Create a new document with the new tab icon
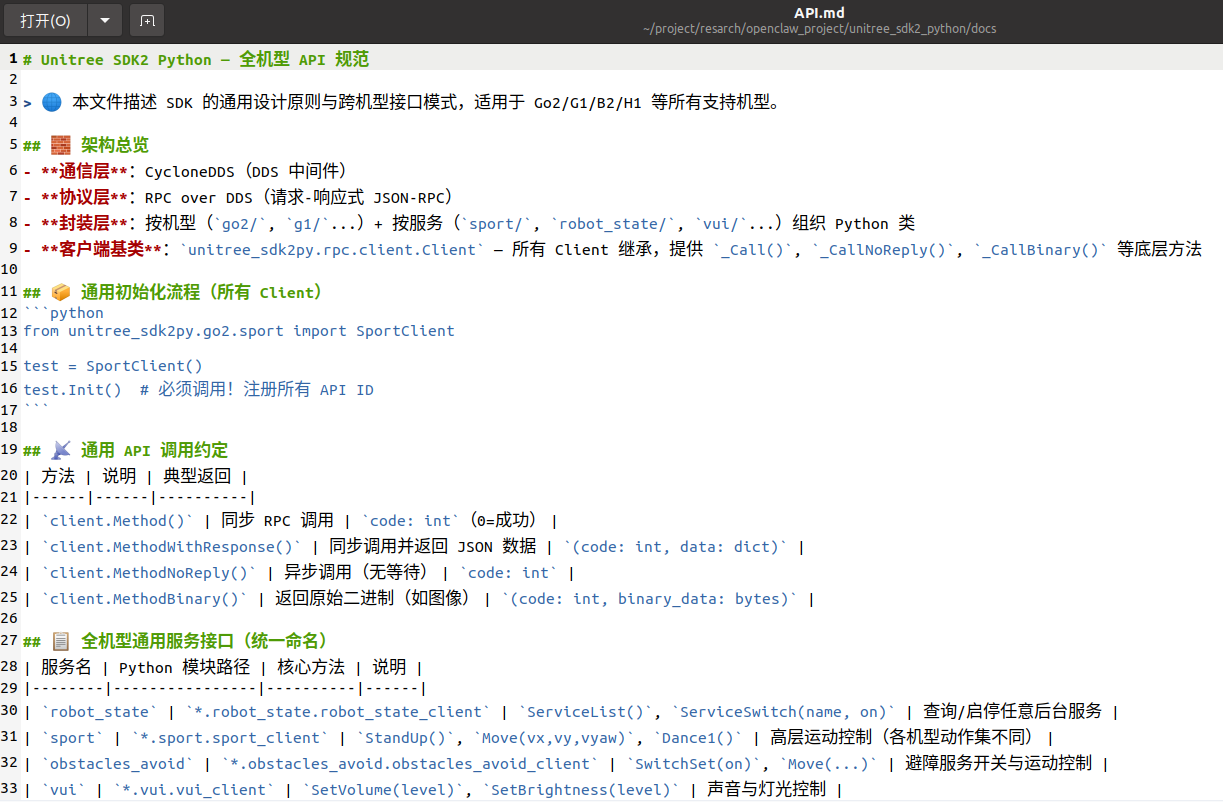Viewport: 1223px width, 802px height. [147, 20]
